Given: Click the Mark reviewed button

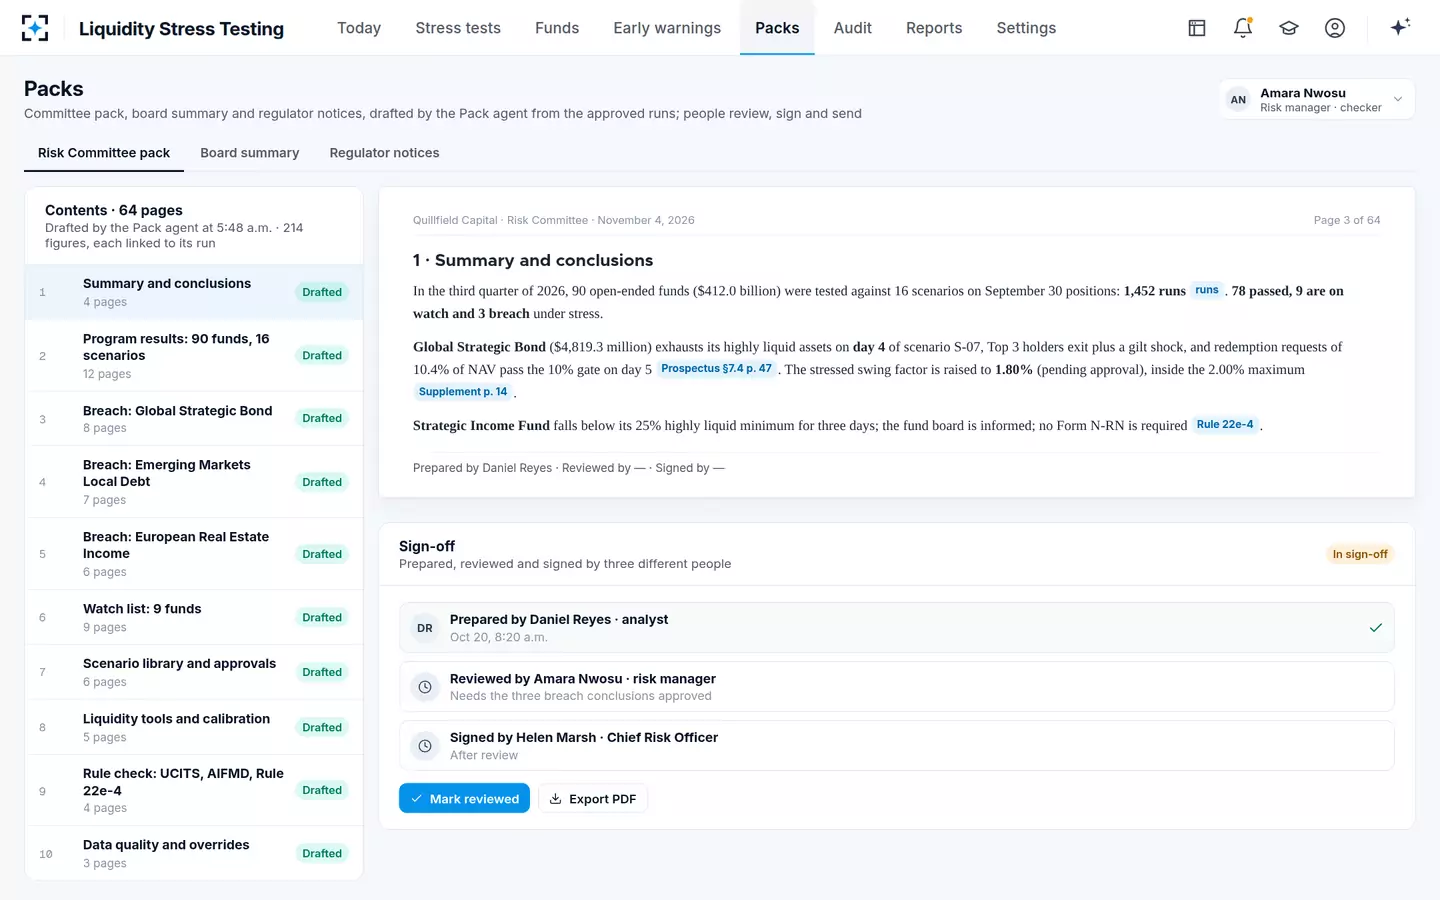Looking at the screenshot, I should coord(464,799).
